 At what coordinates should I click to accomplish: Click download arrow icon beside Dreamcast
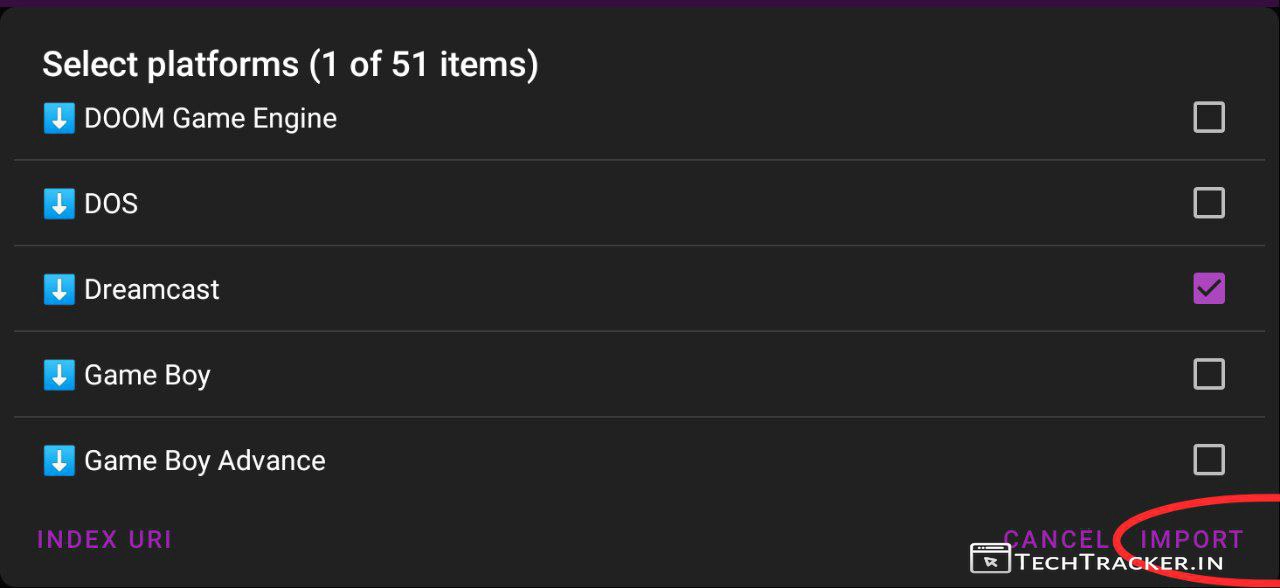click(x=59, y=290)
